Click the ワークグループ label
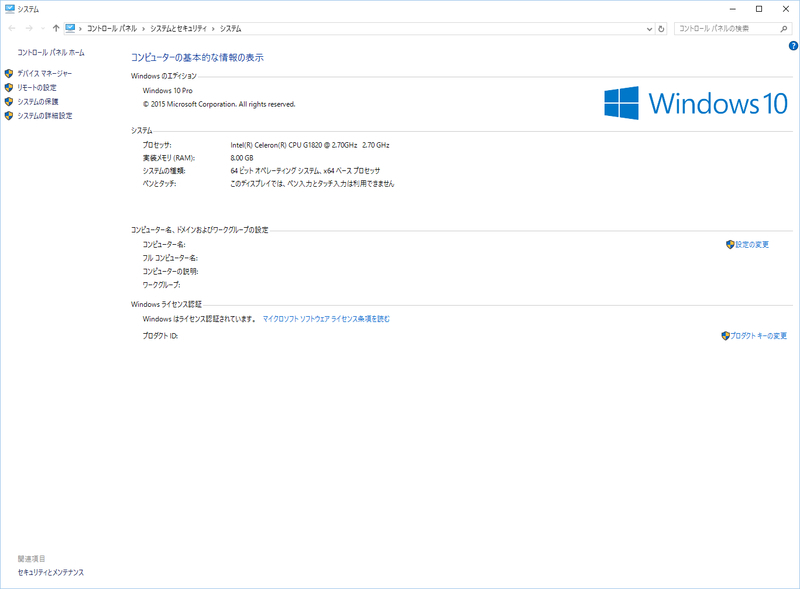 coord(161,285)
